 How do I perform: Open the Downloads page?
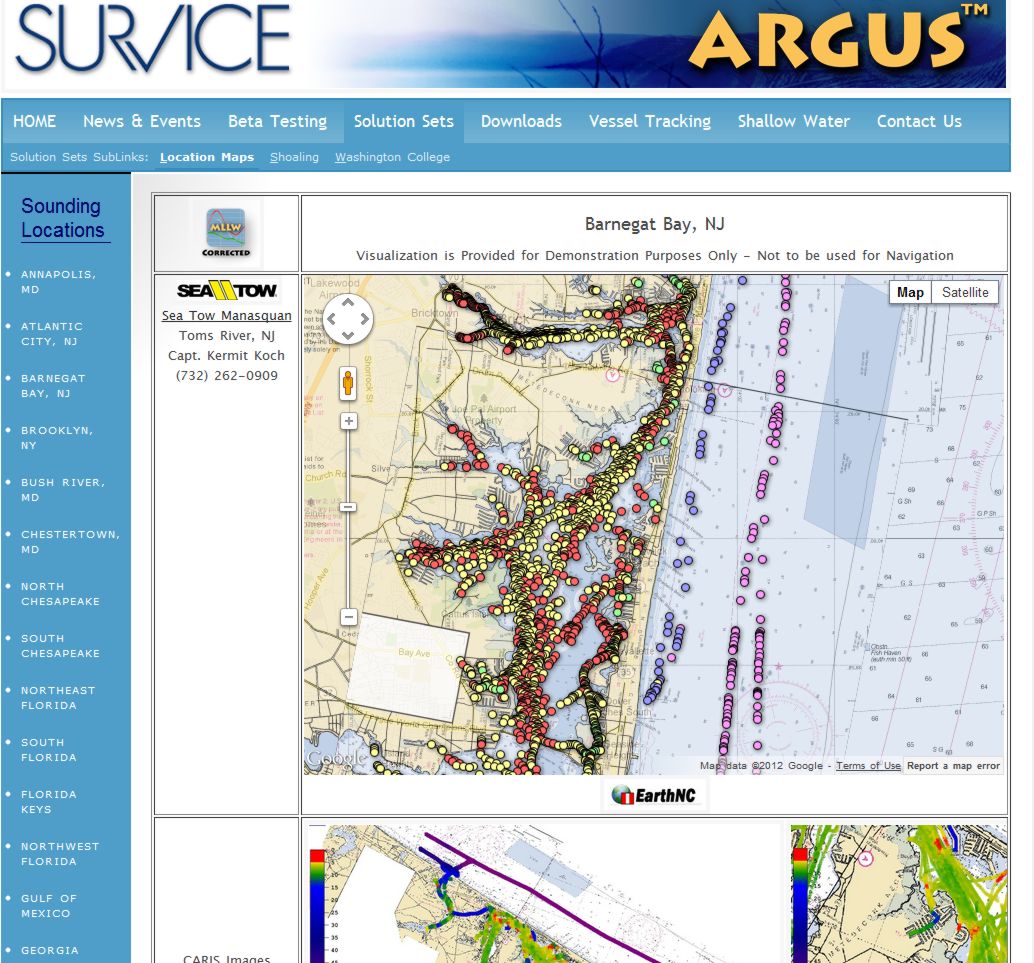[521, 121]
